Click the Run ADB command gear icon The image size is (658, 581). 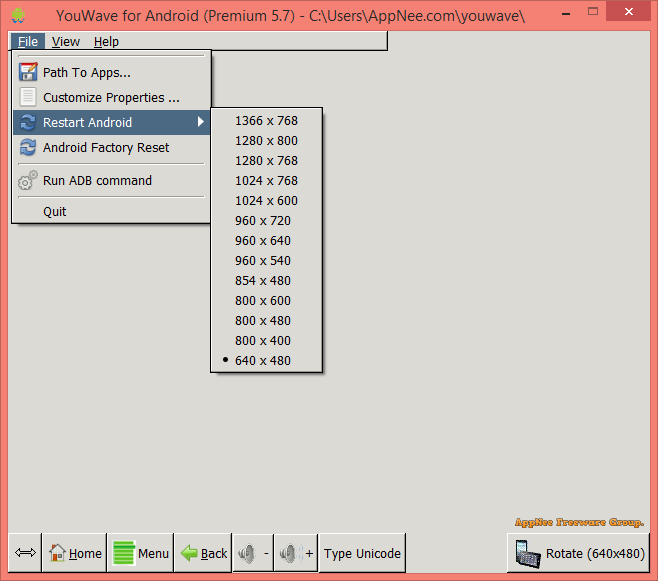[x=28, y=180]
